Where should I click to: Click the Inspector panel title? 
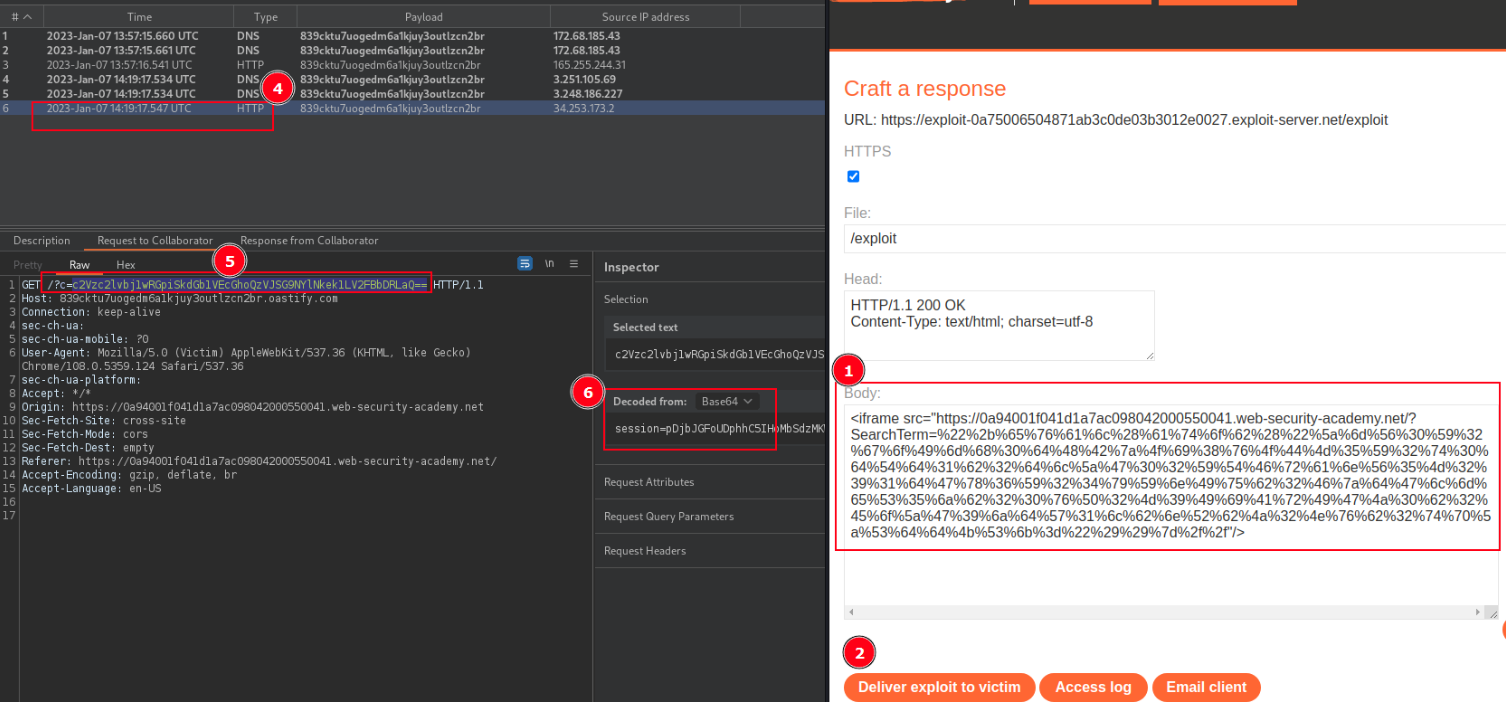pyautogui.click(x=631, y=267)
